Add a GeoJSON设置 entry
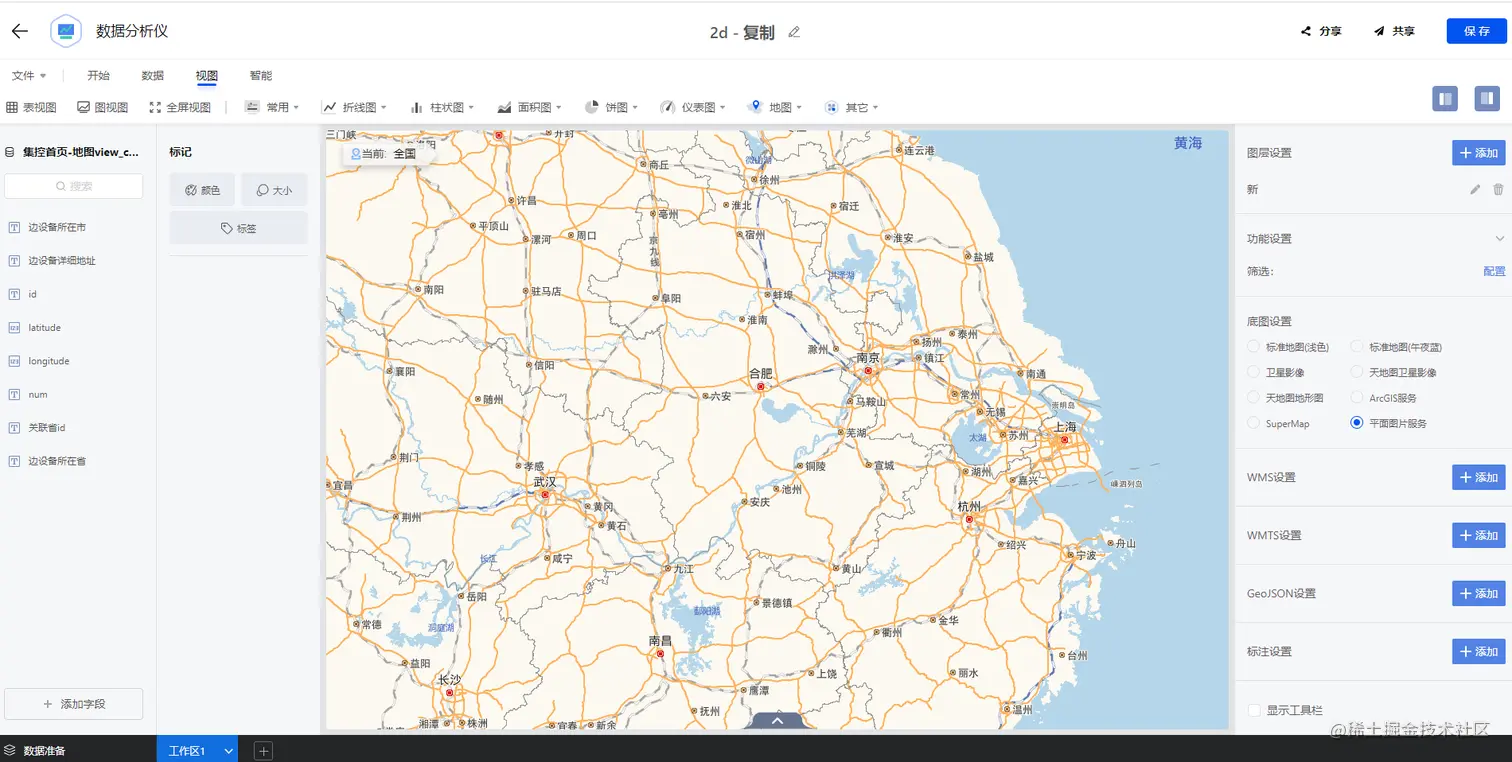Screen dimensions: 1512x762 pos(1478,593)
